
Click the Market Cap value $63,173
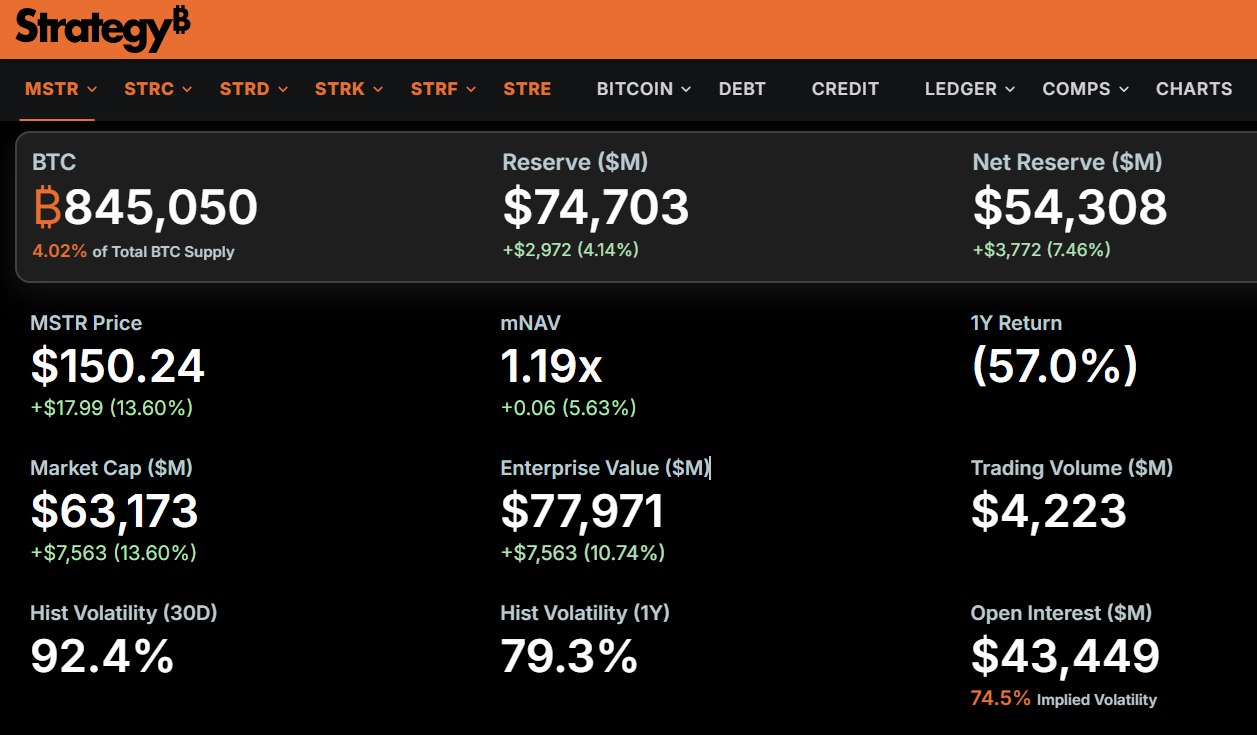pyautogui.click(x=115, y=511)
